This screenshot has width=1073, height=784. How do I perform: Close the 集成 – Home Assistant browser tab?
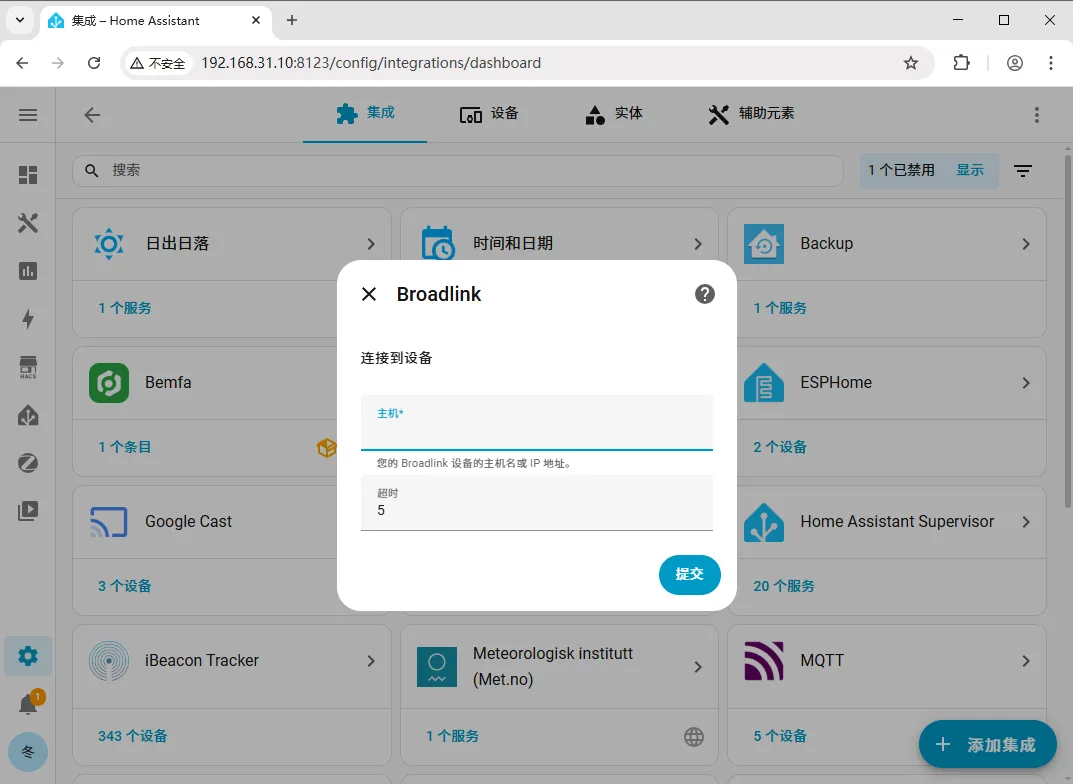pos(256,21)
